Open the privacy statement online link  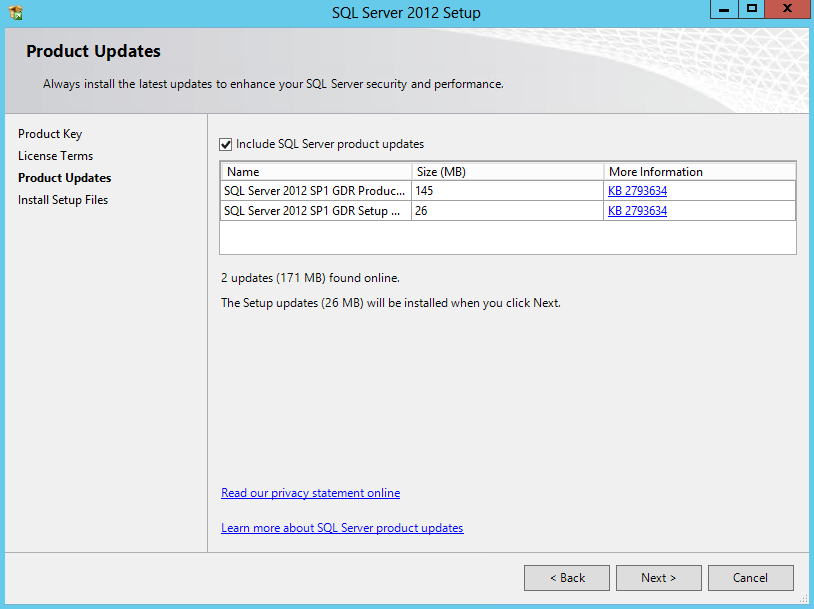[310, 493]
